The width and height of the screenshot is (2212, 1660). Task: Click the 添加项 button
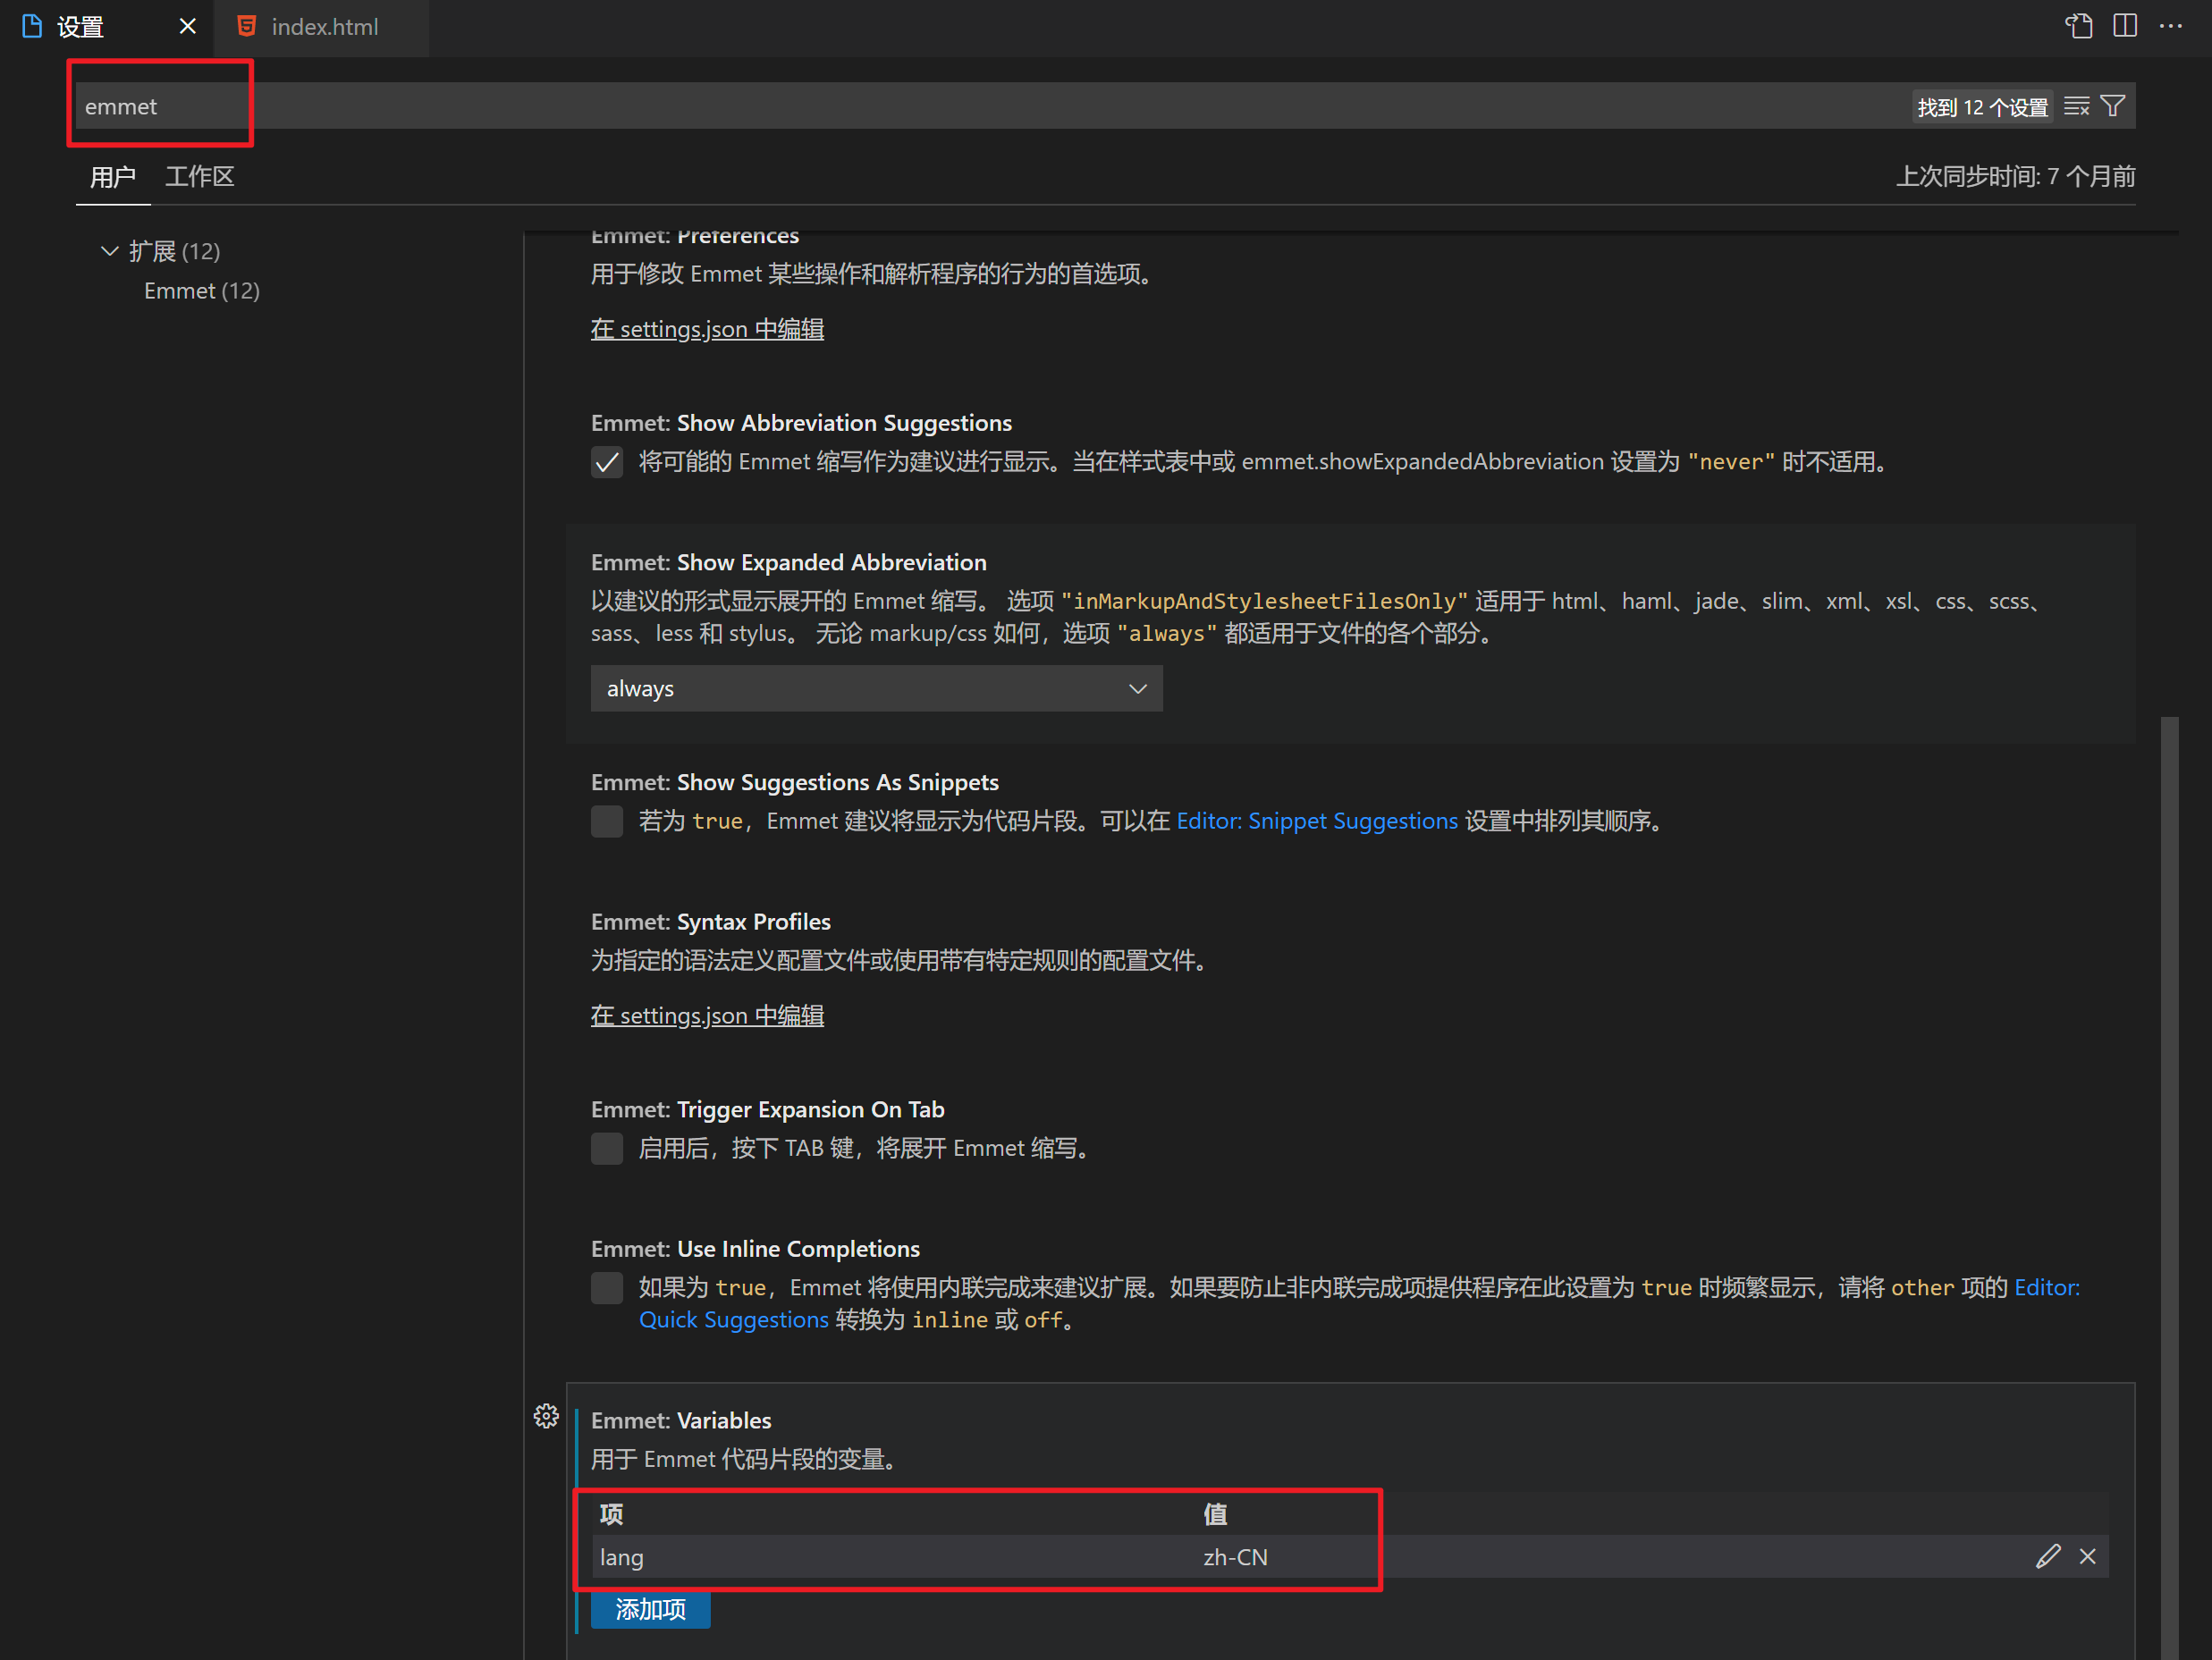[650, 1609]
